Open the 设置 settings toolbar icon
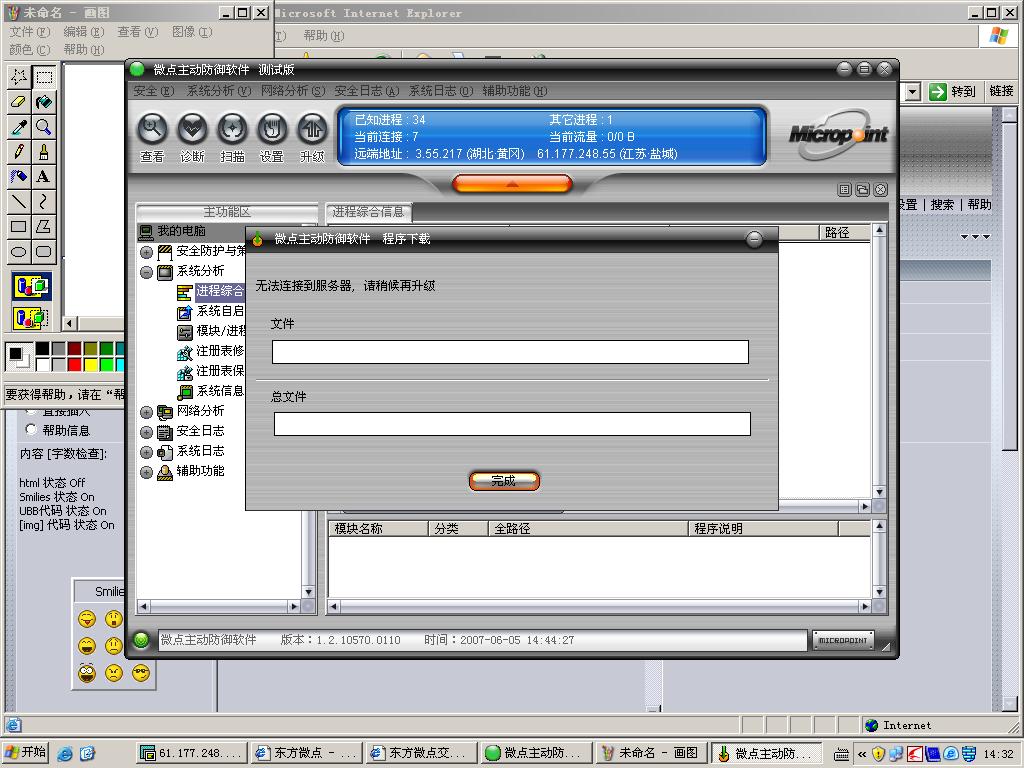This screenshot has height=768, width=1024. [272, 129]
